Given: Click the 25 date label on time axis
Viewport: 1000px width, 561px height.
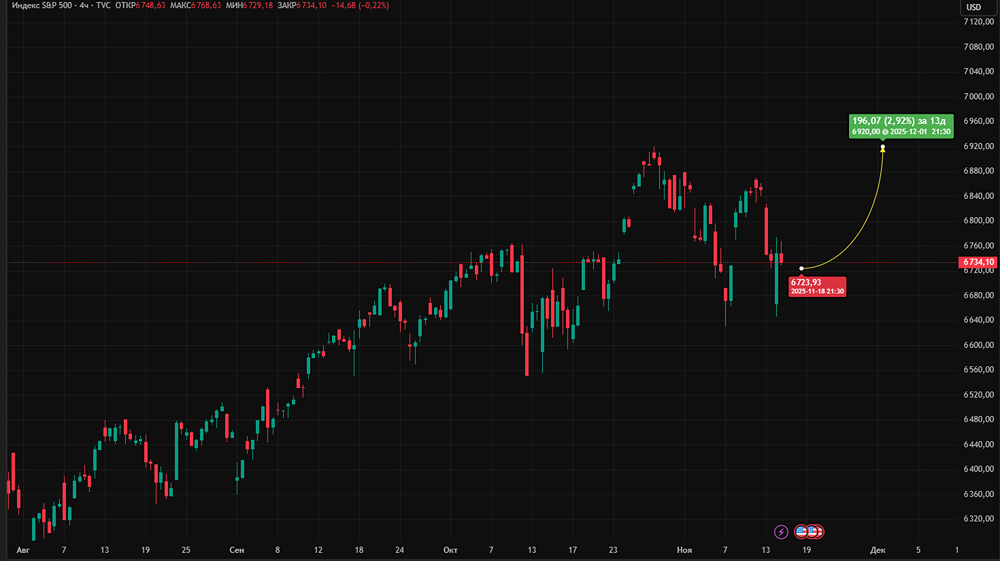Looking at the screenshot, I should [186, 550].
